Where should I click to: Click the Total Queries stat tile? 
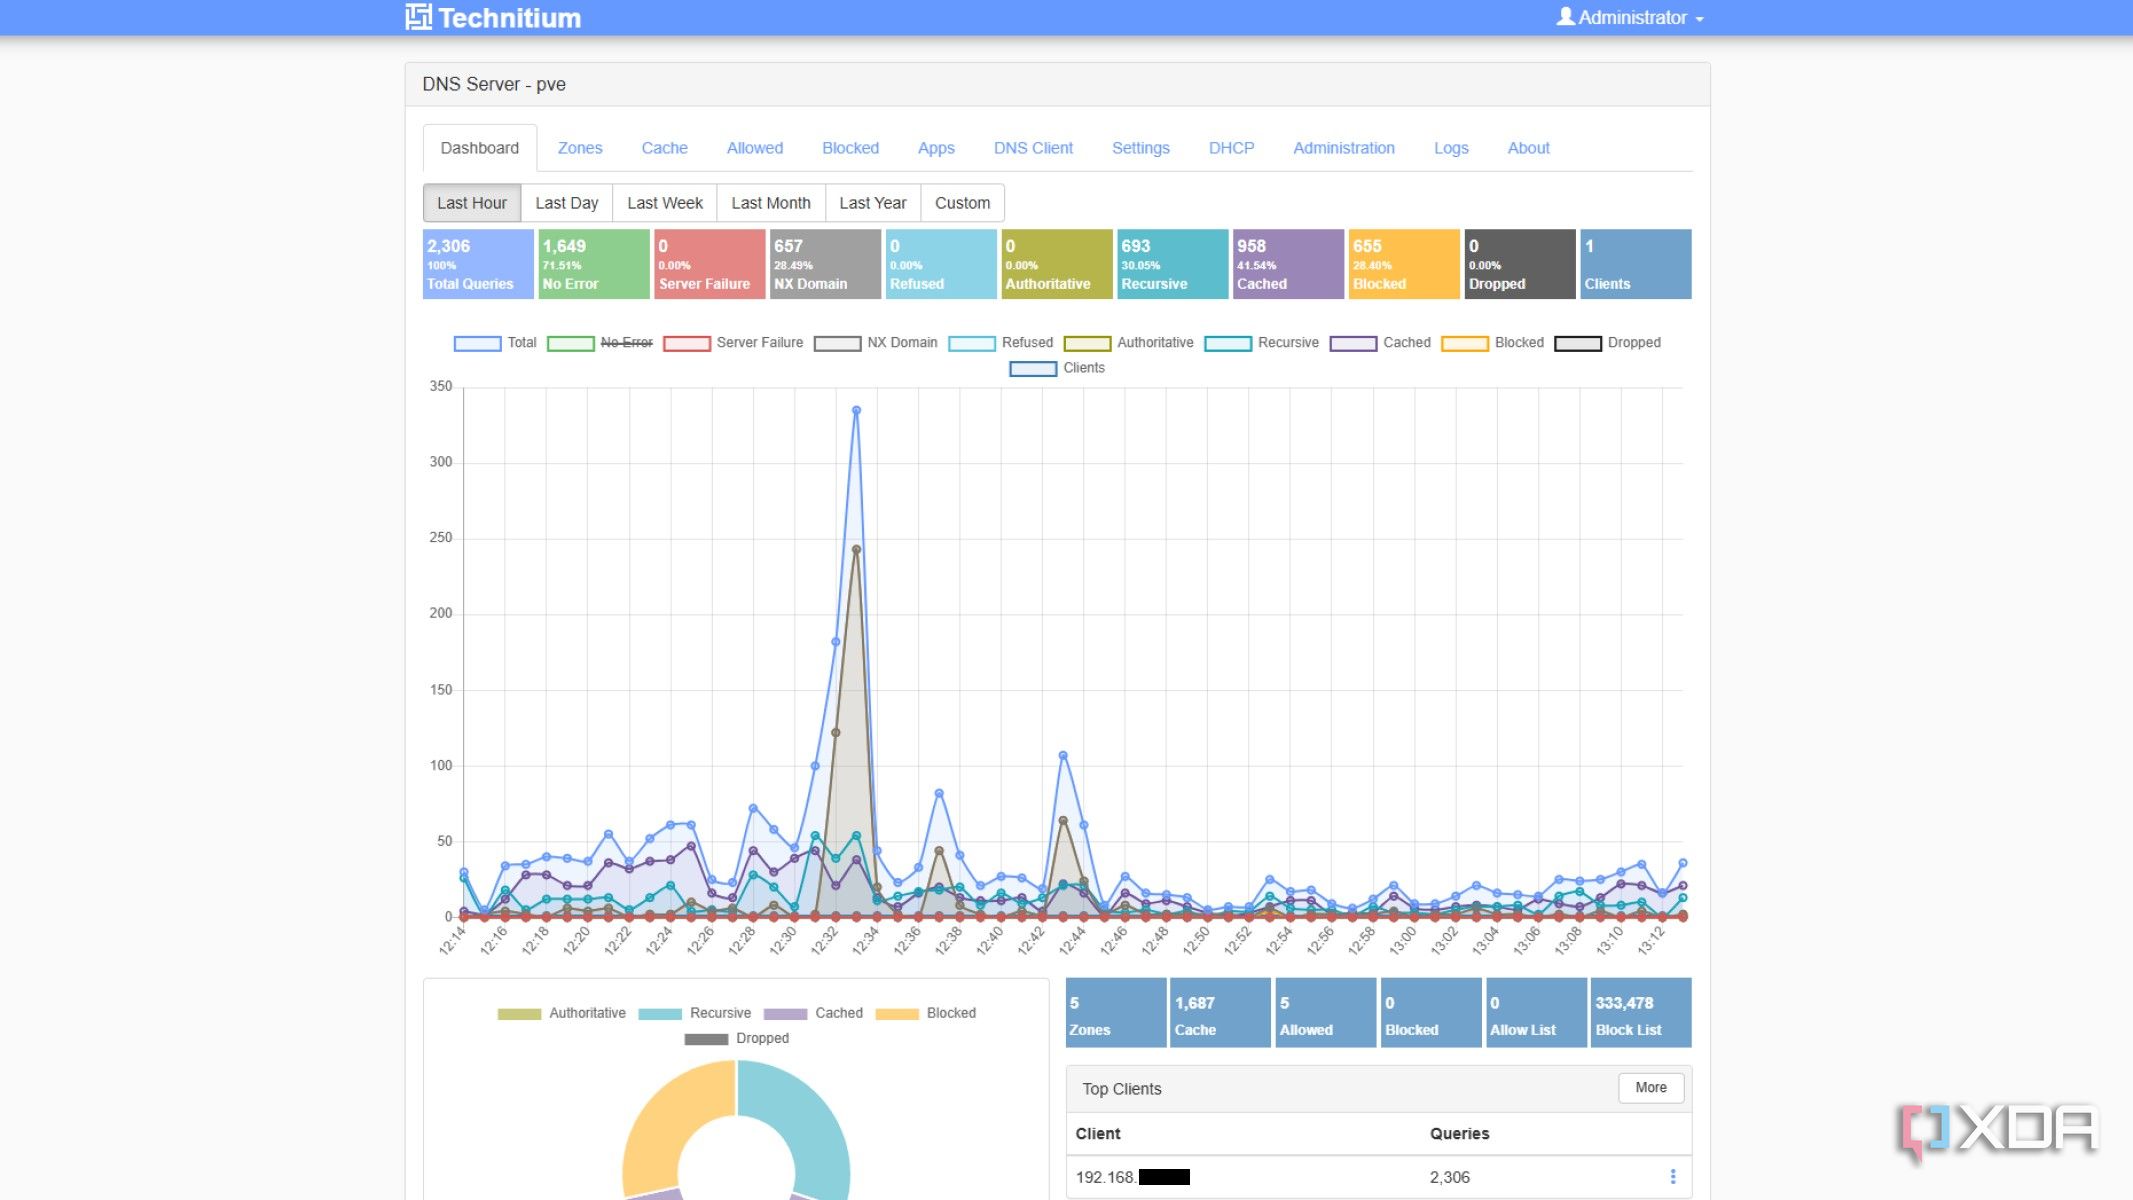pos(477,264)
